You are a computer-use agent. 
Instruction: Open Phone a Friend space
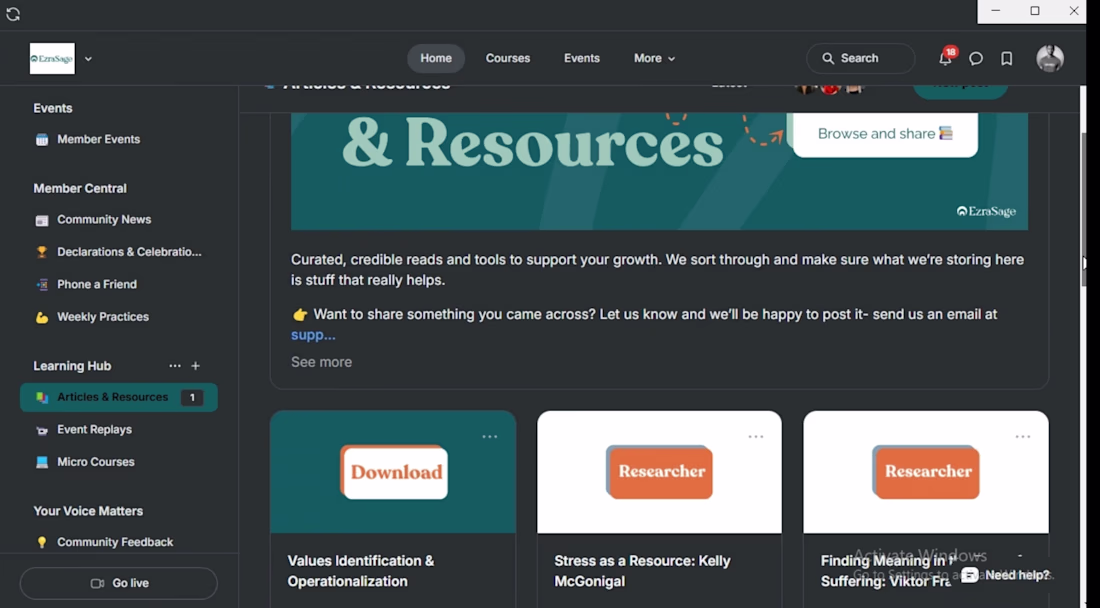point(119,284)
